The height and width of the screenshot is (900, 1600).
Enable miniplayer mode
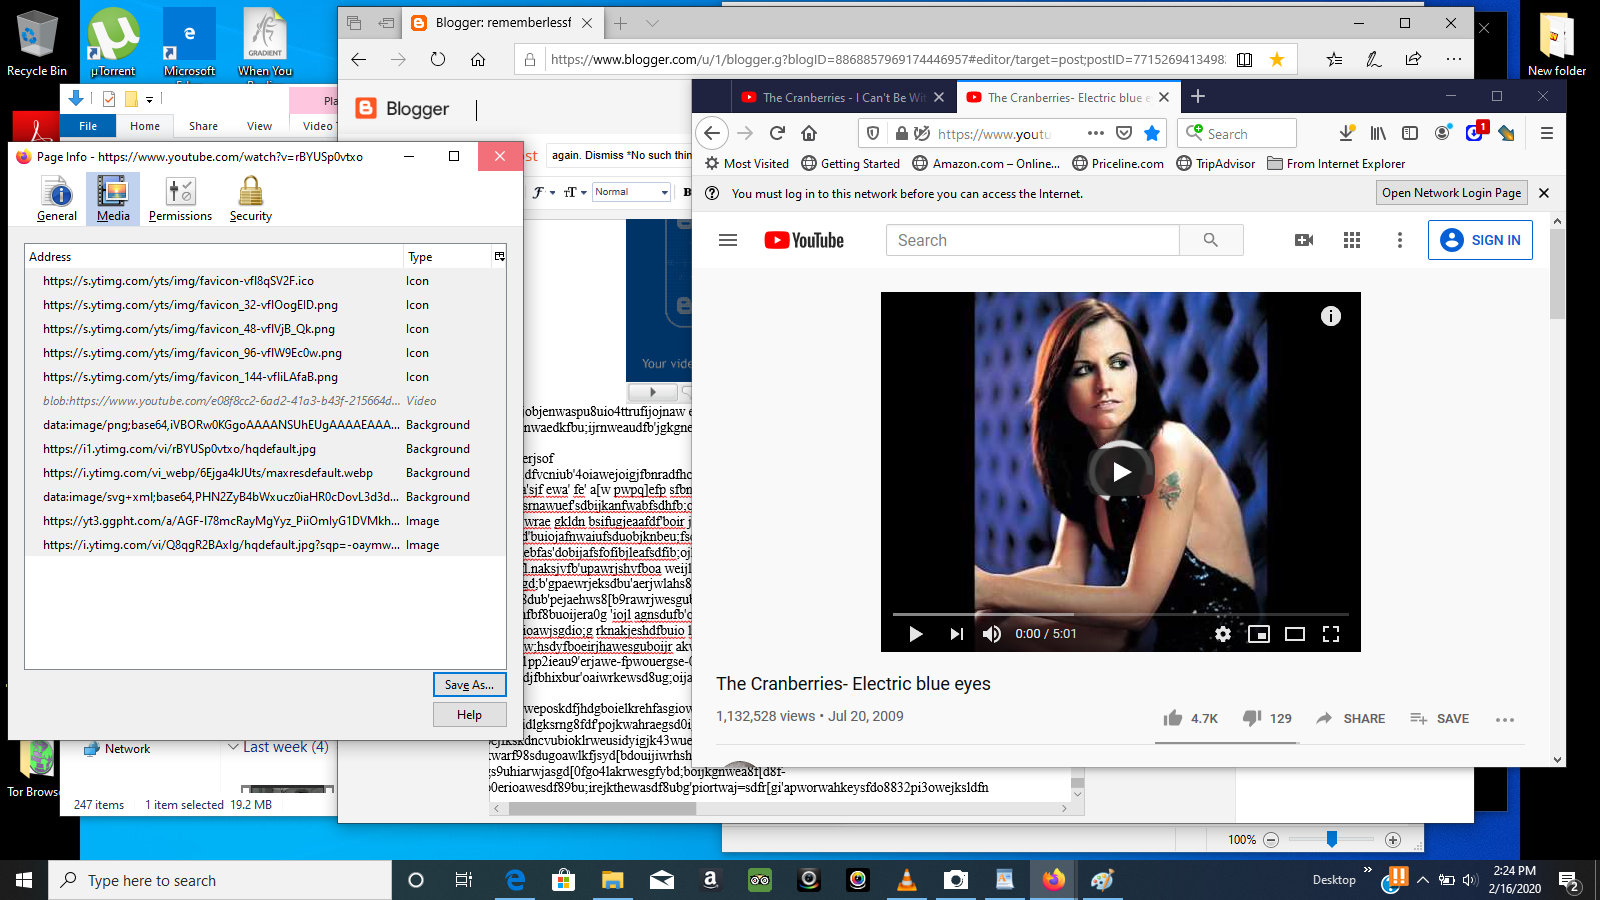(1259, 634)
